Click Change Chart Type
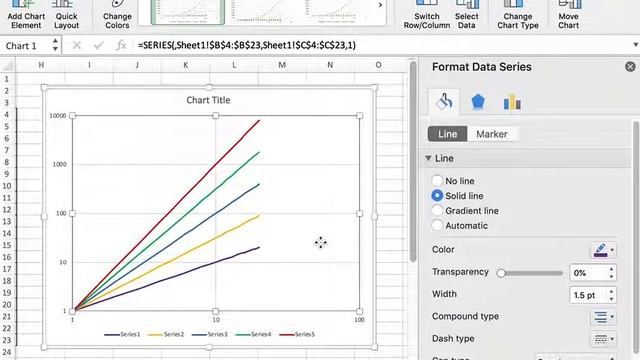Screen dimensions: 640x360 [518, 15]
